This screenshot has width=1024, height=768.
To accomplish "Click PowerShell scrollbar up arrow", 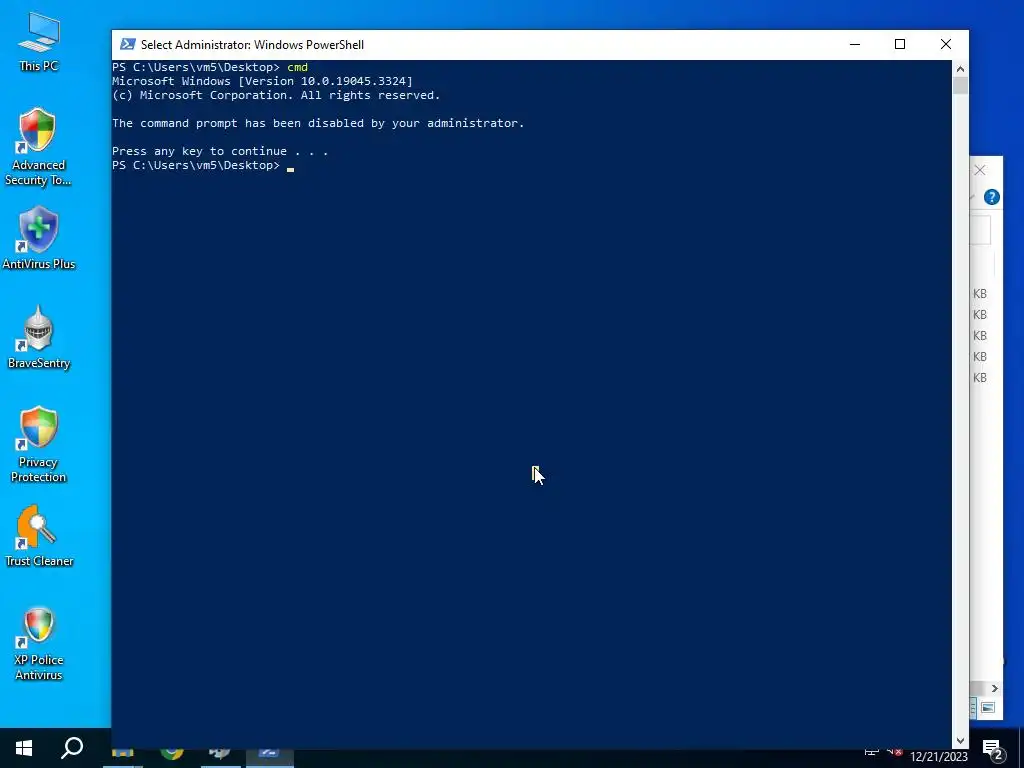I will 960,69.
